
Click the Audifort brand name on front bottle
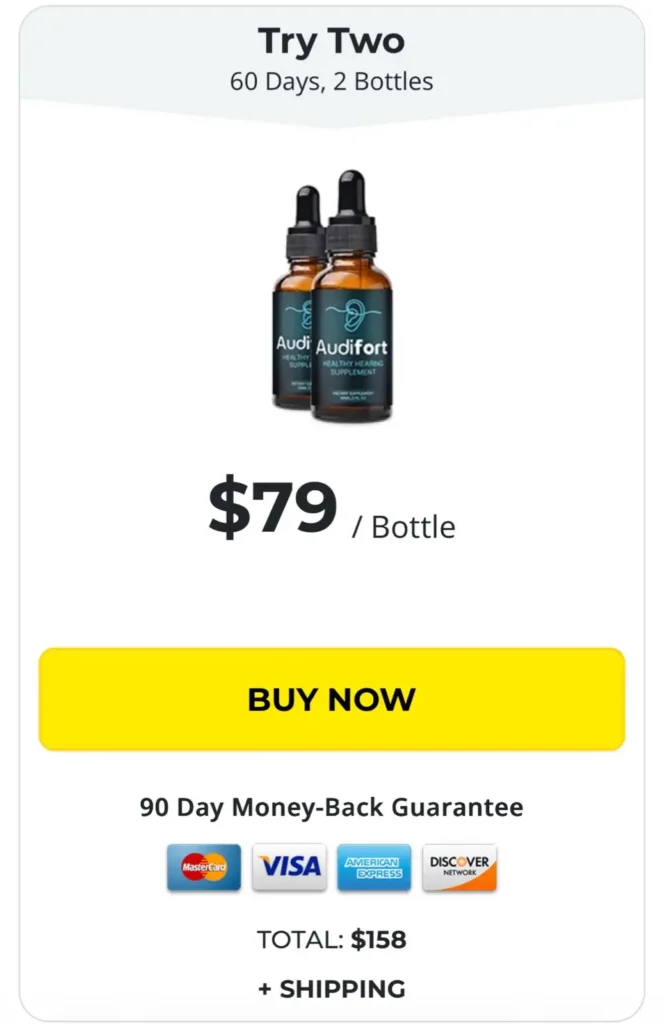click(x=351, y=347)
